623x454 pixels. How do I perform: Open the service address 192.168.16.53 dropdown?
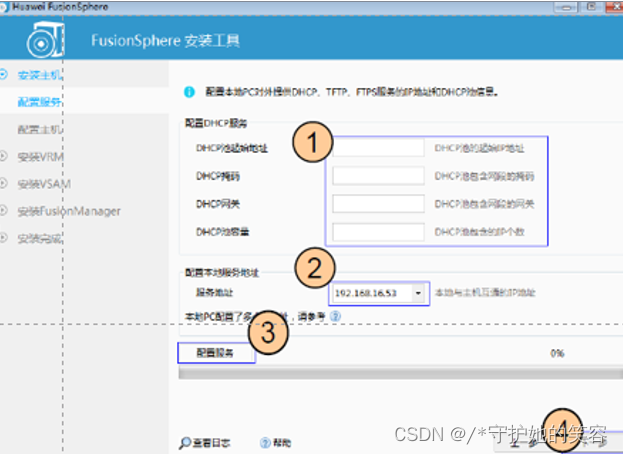tap(418, 293)
